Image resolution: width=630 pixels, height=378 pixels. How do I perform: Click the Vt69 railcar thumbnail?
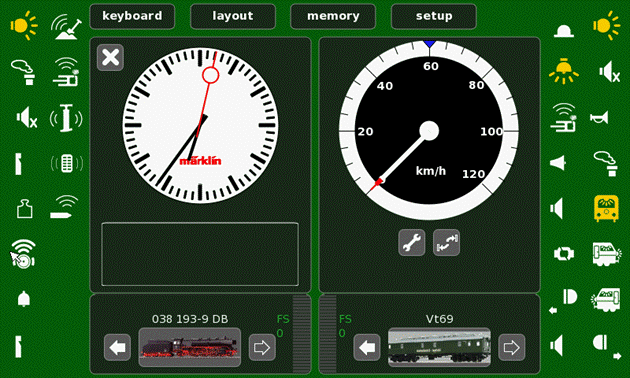(439, 347)
